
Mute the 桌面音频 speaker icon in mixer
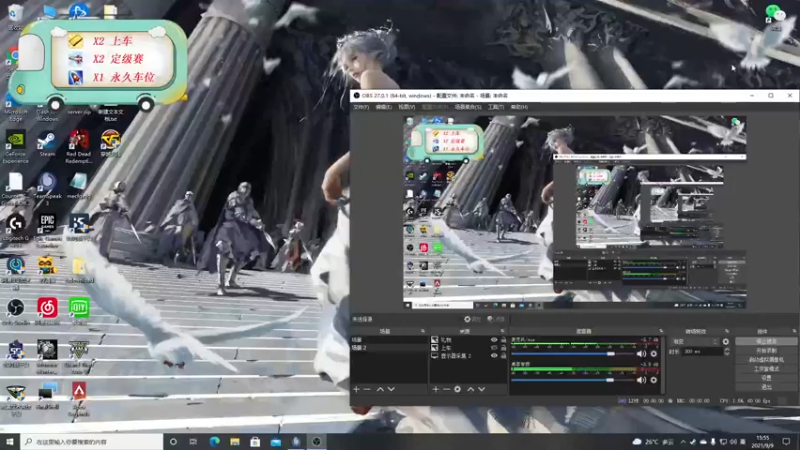(x=641, y=380)
